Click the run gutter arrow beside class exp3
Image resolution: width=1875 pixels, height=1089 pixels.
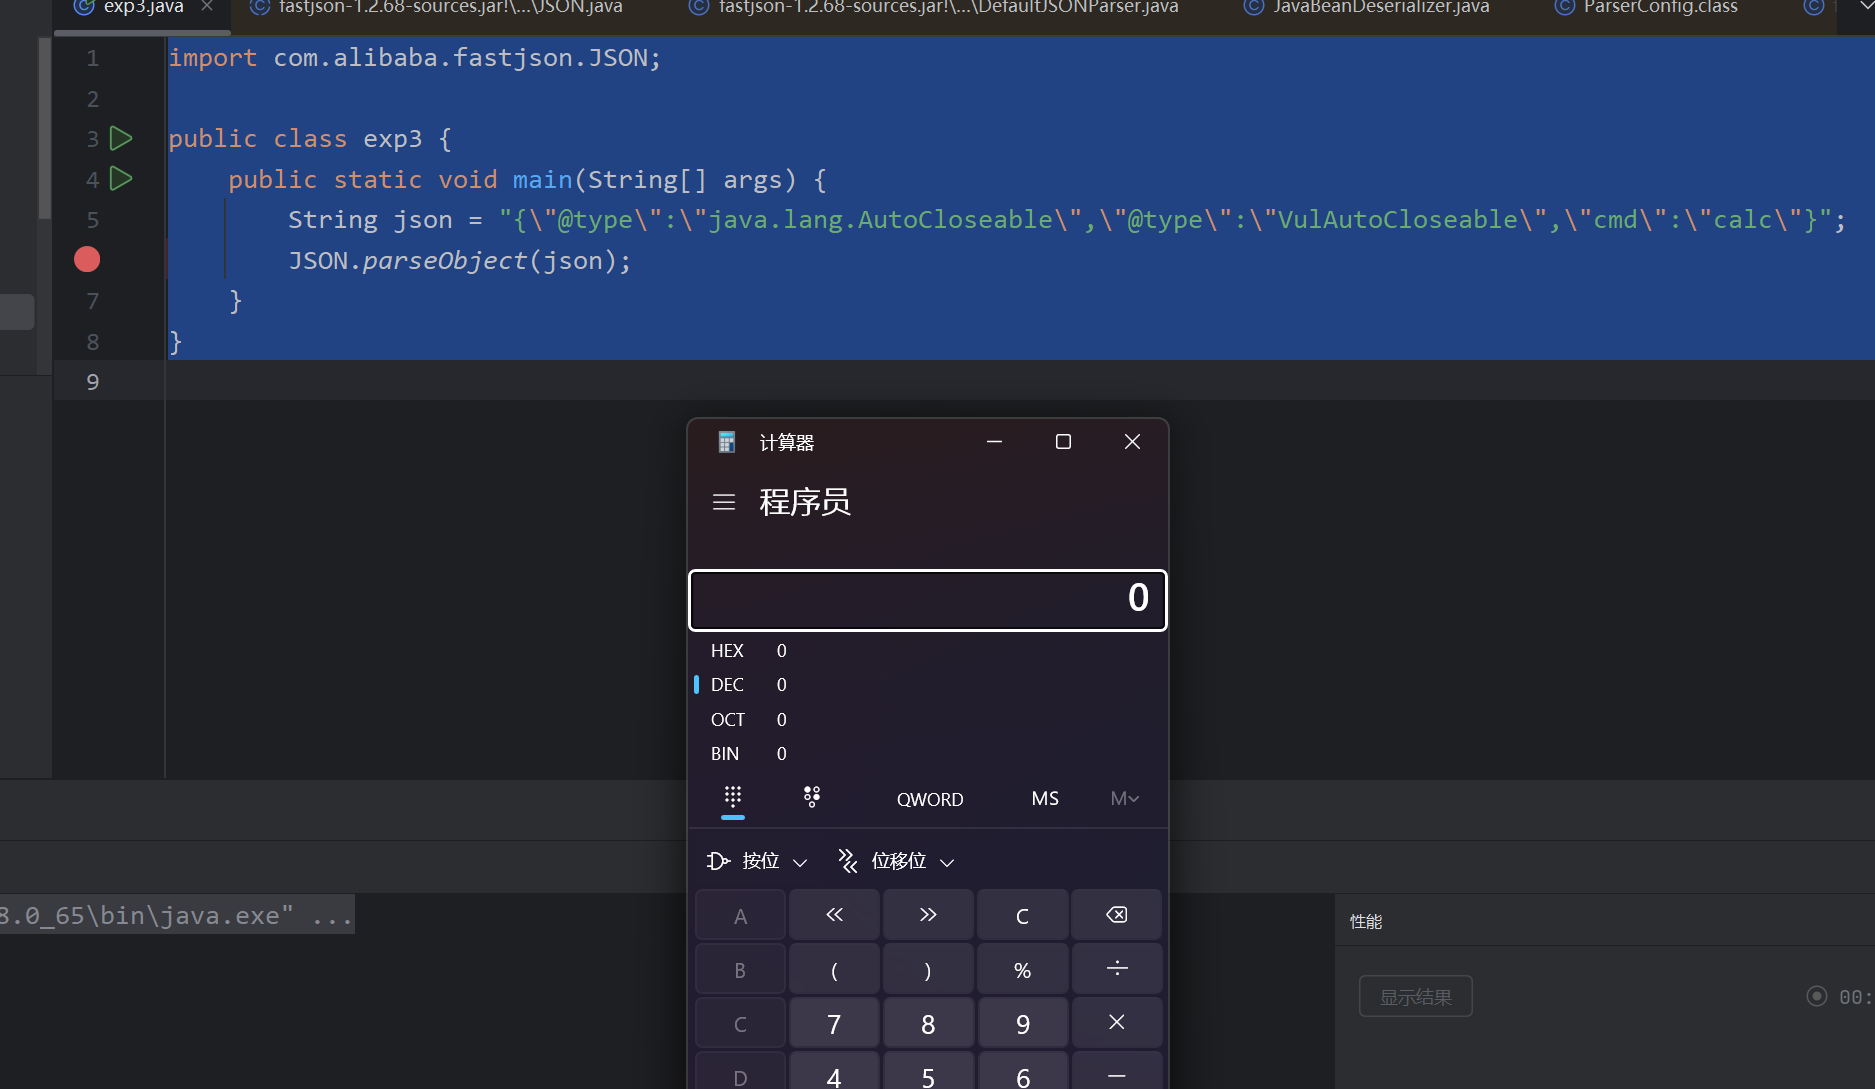[121, 138]
